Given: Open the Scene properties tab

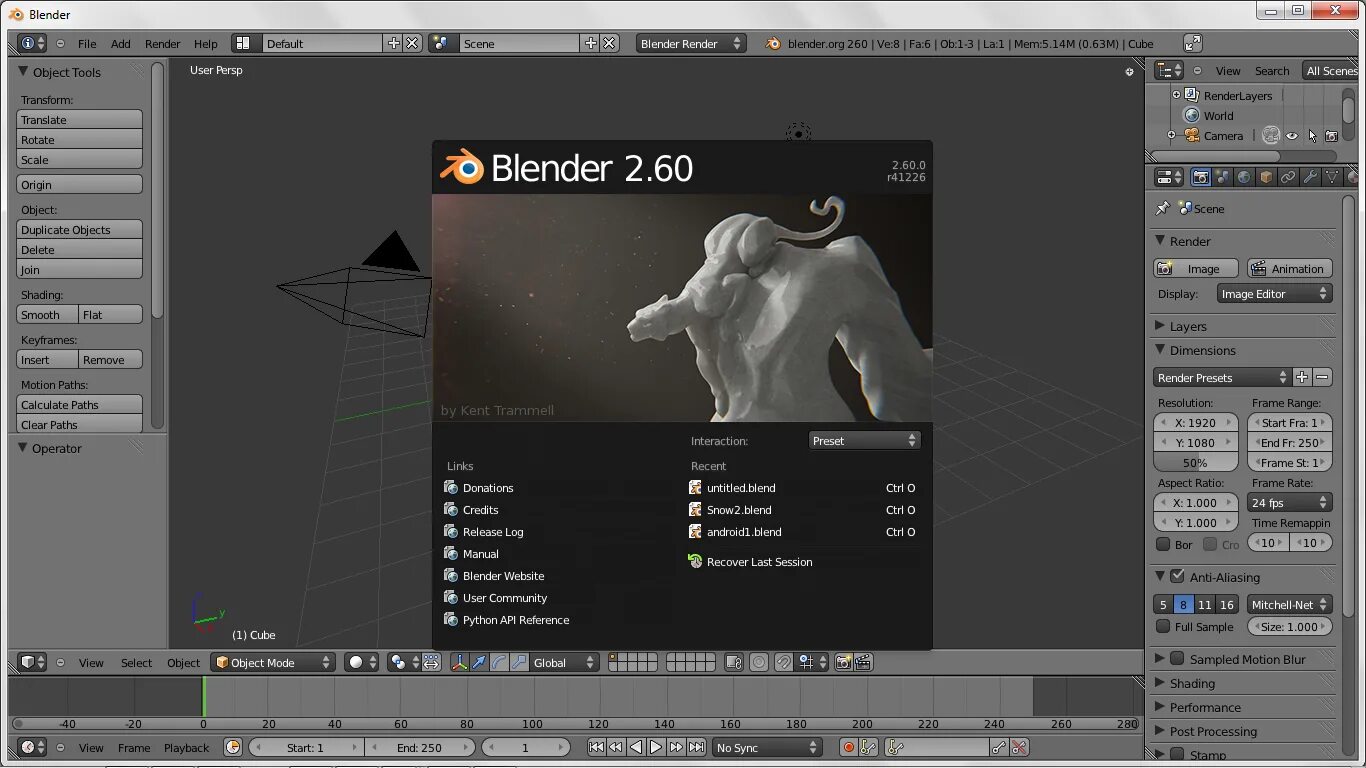Looking at the screenshot, I should (1223, 177).
